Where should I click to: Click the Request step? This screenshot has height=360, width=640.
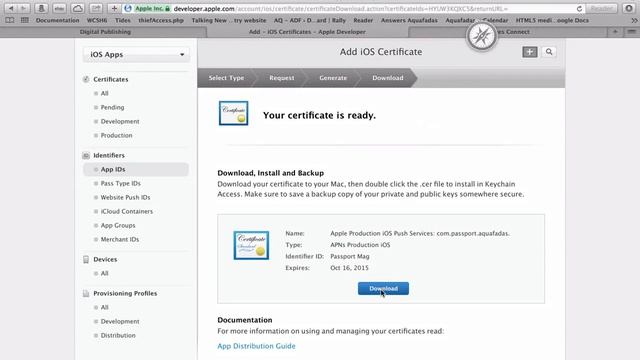tap(282, 78)
